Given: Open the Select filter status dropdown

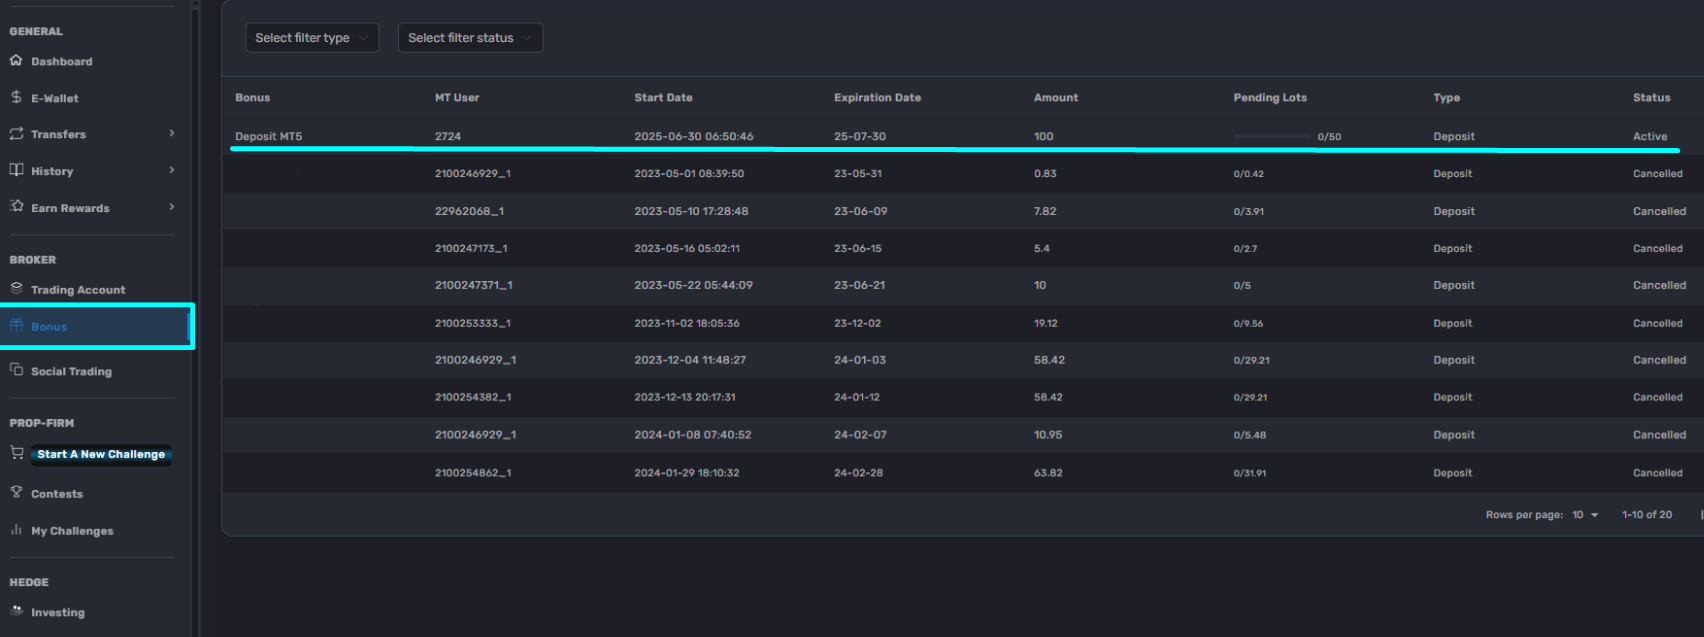Looking at the screenshot, I should click(x=469, y=38).
